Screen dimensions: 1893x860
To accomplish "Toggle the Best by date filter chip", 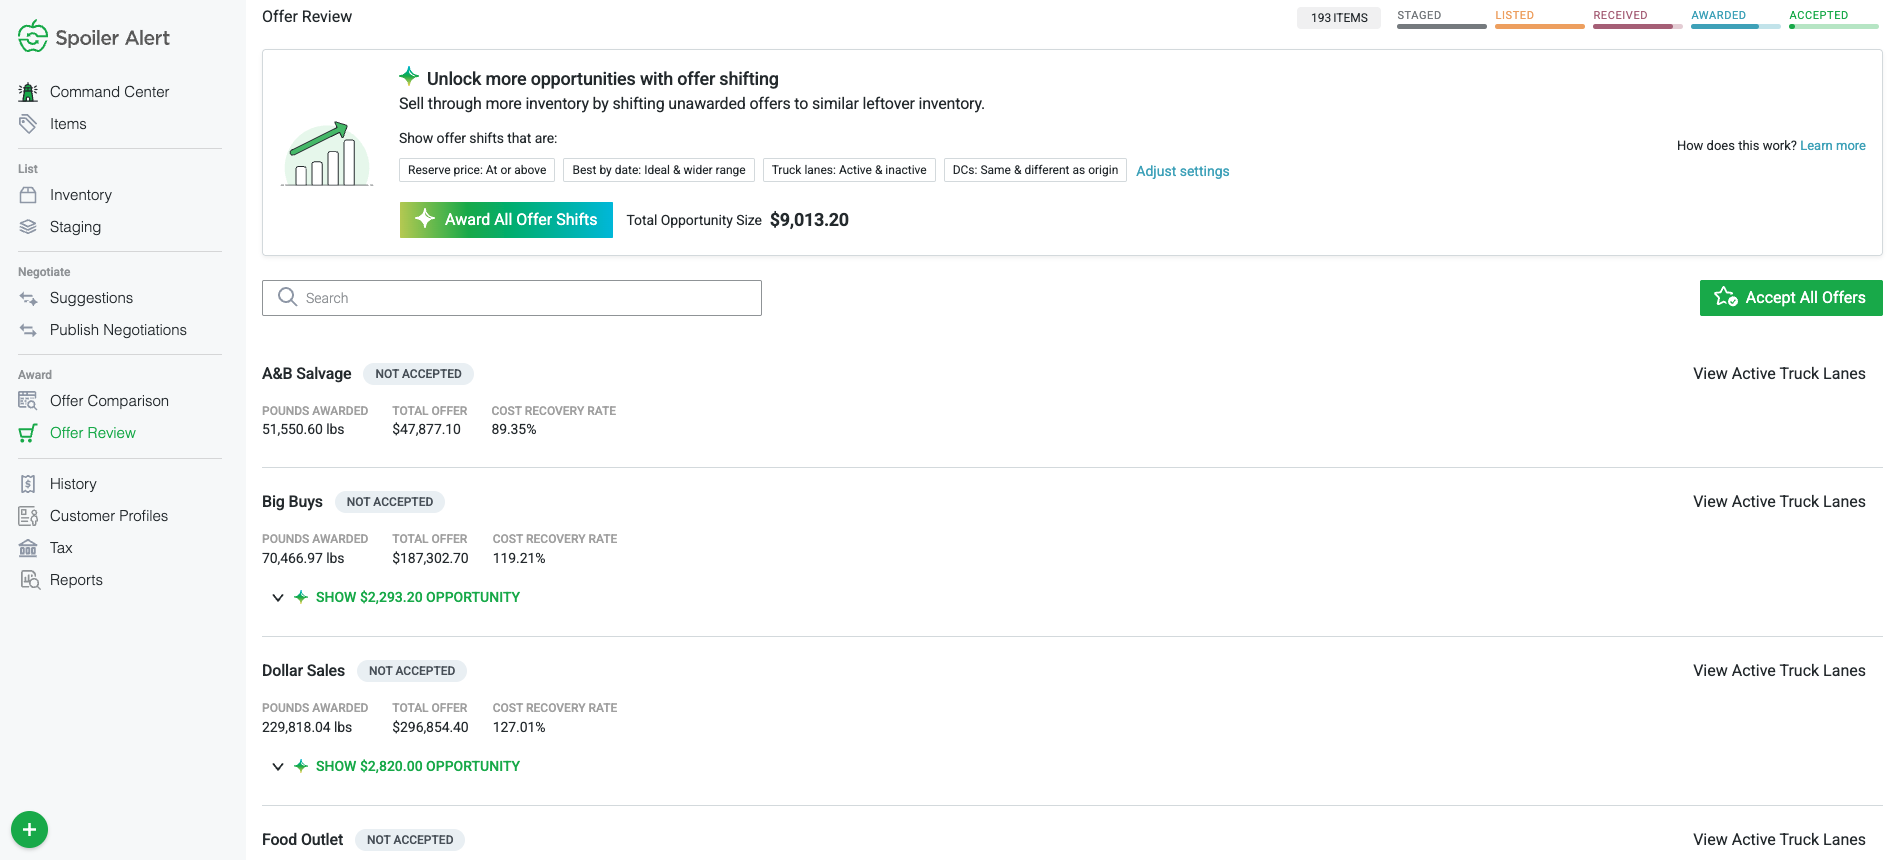I will [x=659, y=170].
